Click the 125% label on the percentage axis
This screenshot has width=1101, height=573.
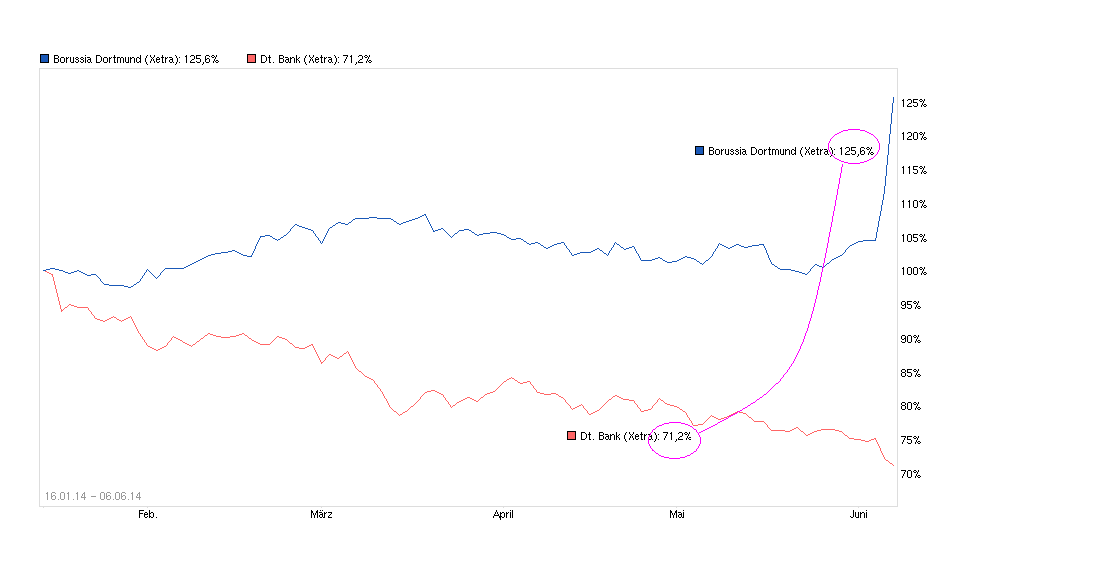click(913, 103)
